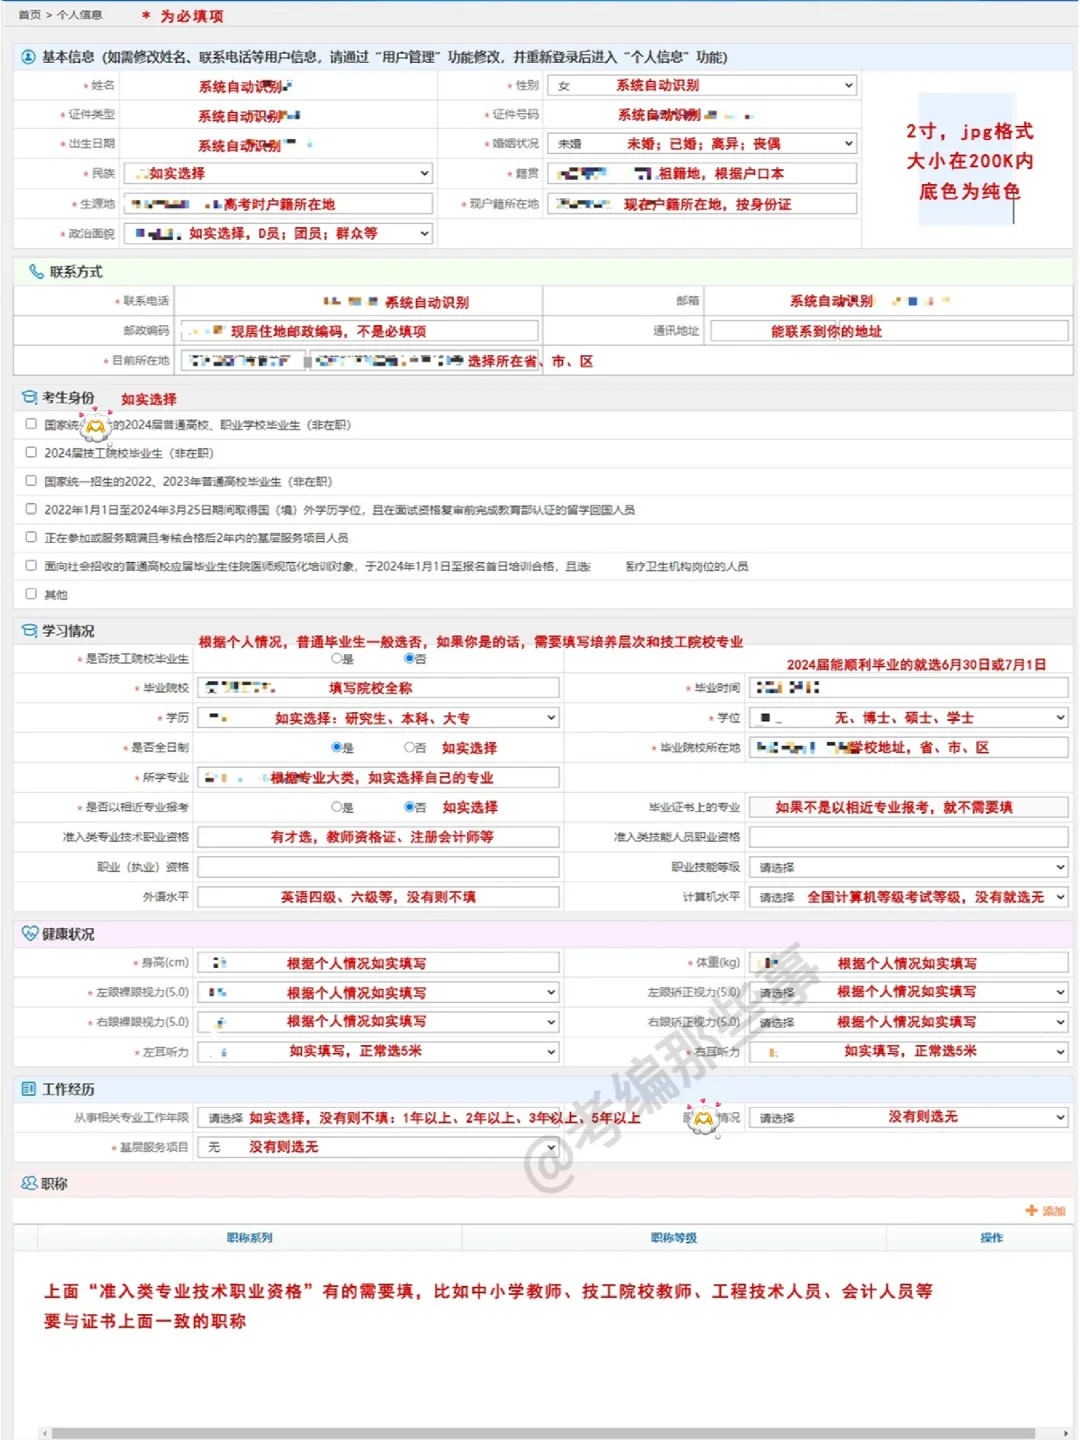Click the 所学专业 input field
This screenshot has height=1440, width=1080.
[378, 777]
